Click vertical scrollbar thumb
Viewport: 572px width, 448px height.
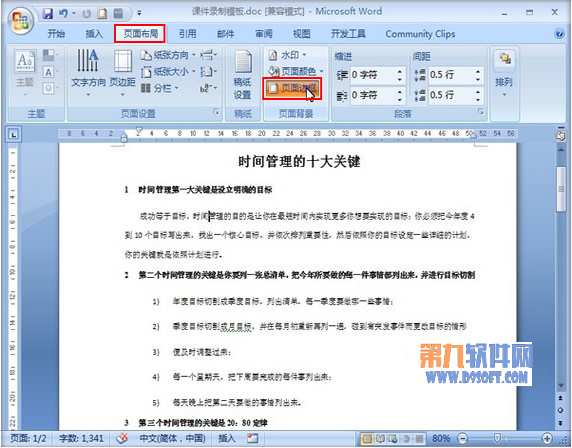click(x=561, y=189)
